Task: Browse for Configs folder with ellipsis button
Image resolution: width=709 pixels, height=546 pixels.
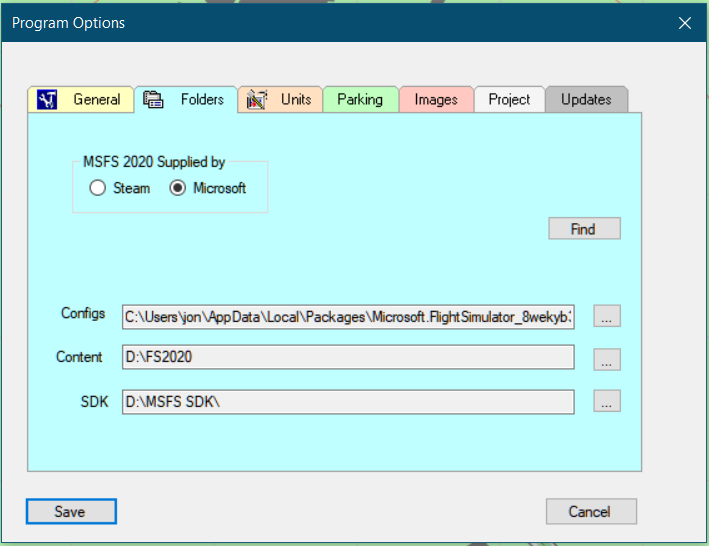Action: 607,316
